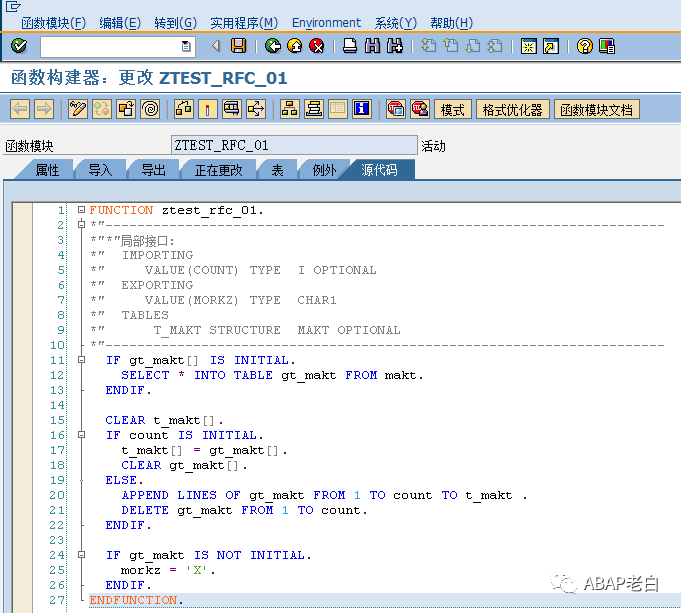Open the 实用程序(M) menu
This screenshot has width=681, height=613.
(244, 23)
